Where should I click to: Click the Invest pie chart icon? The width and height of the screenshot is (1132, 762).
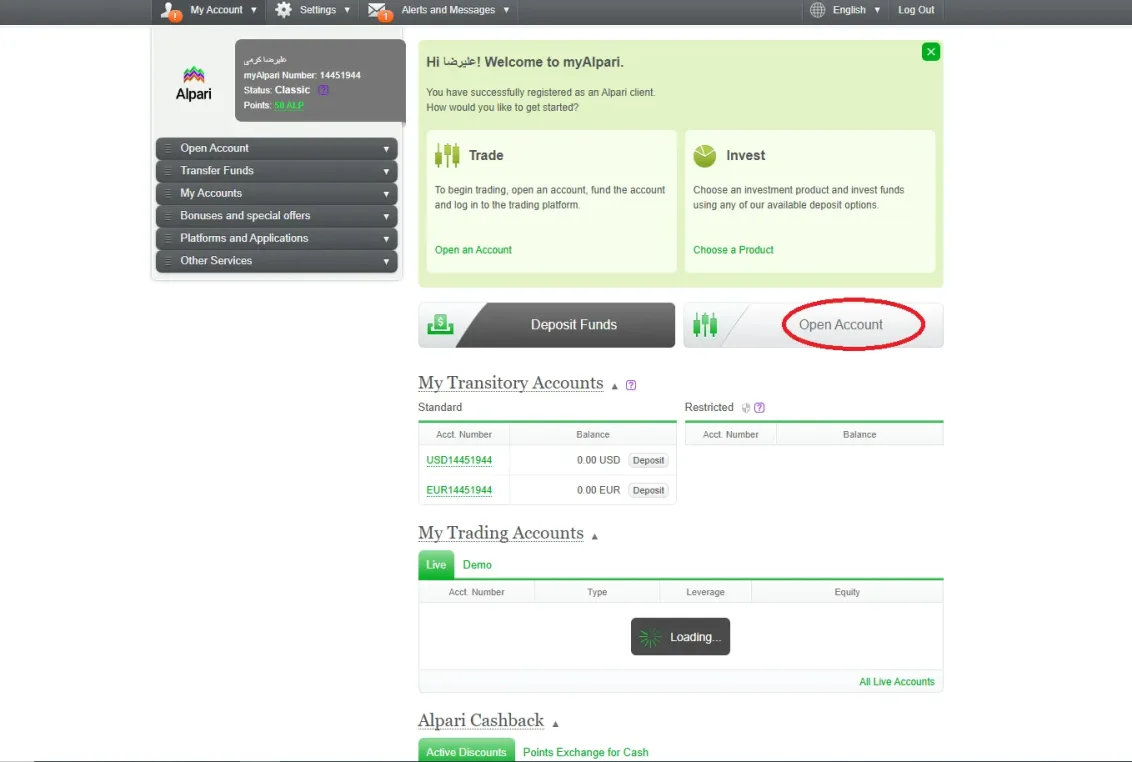[x=705, y=155]
